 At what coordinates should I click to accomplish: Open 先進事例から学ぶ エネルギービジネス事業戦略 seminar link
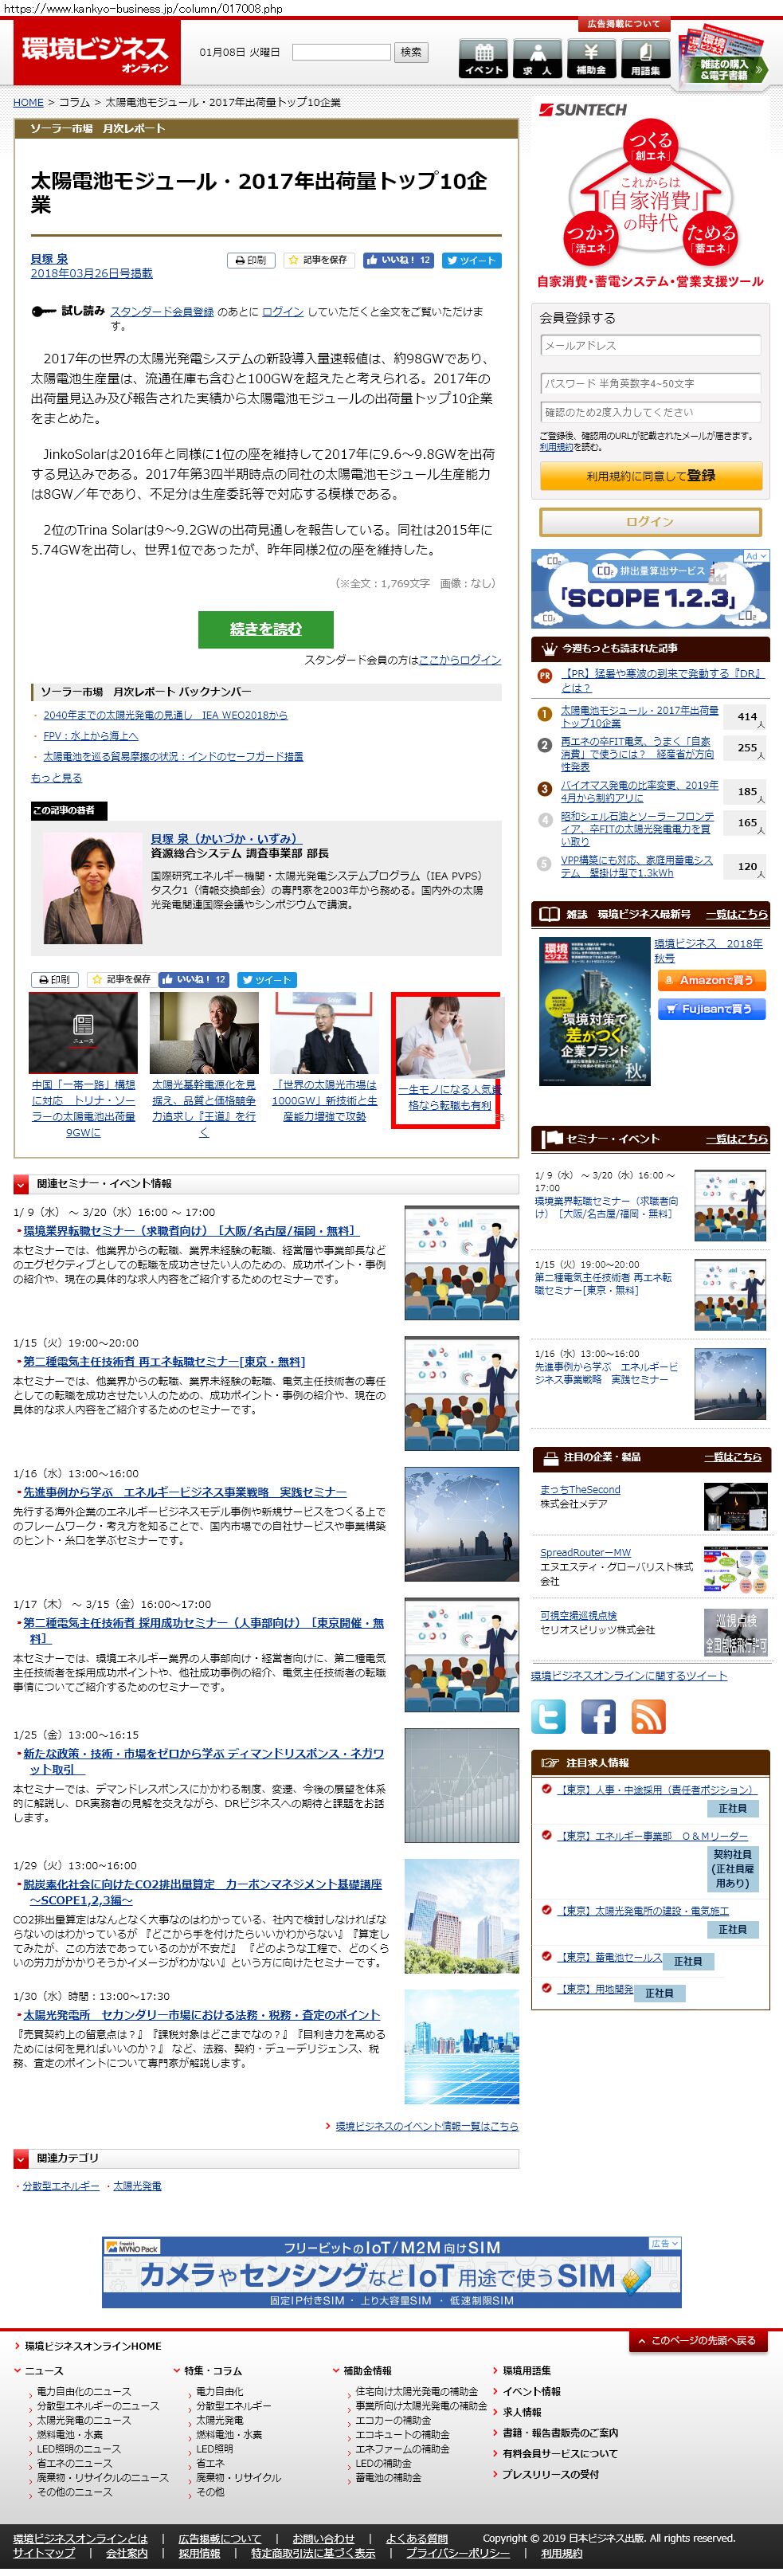185,1492
